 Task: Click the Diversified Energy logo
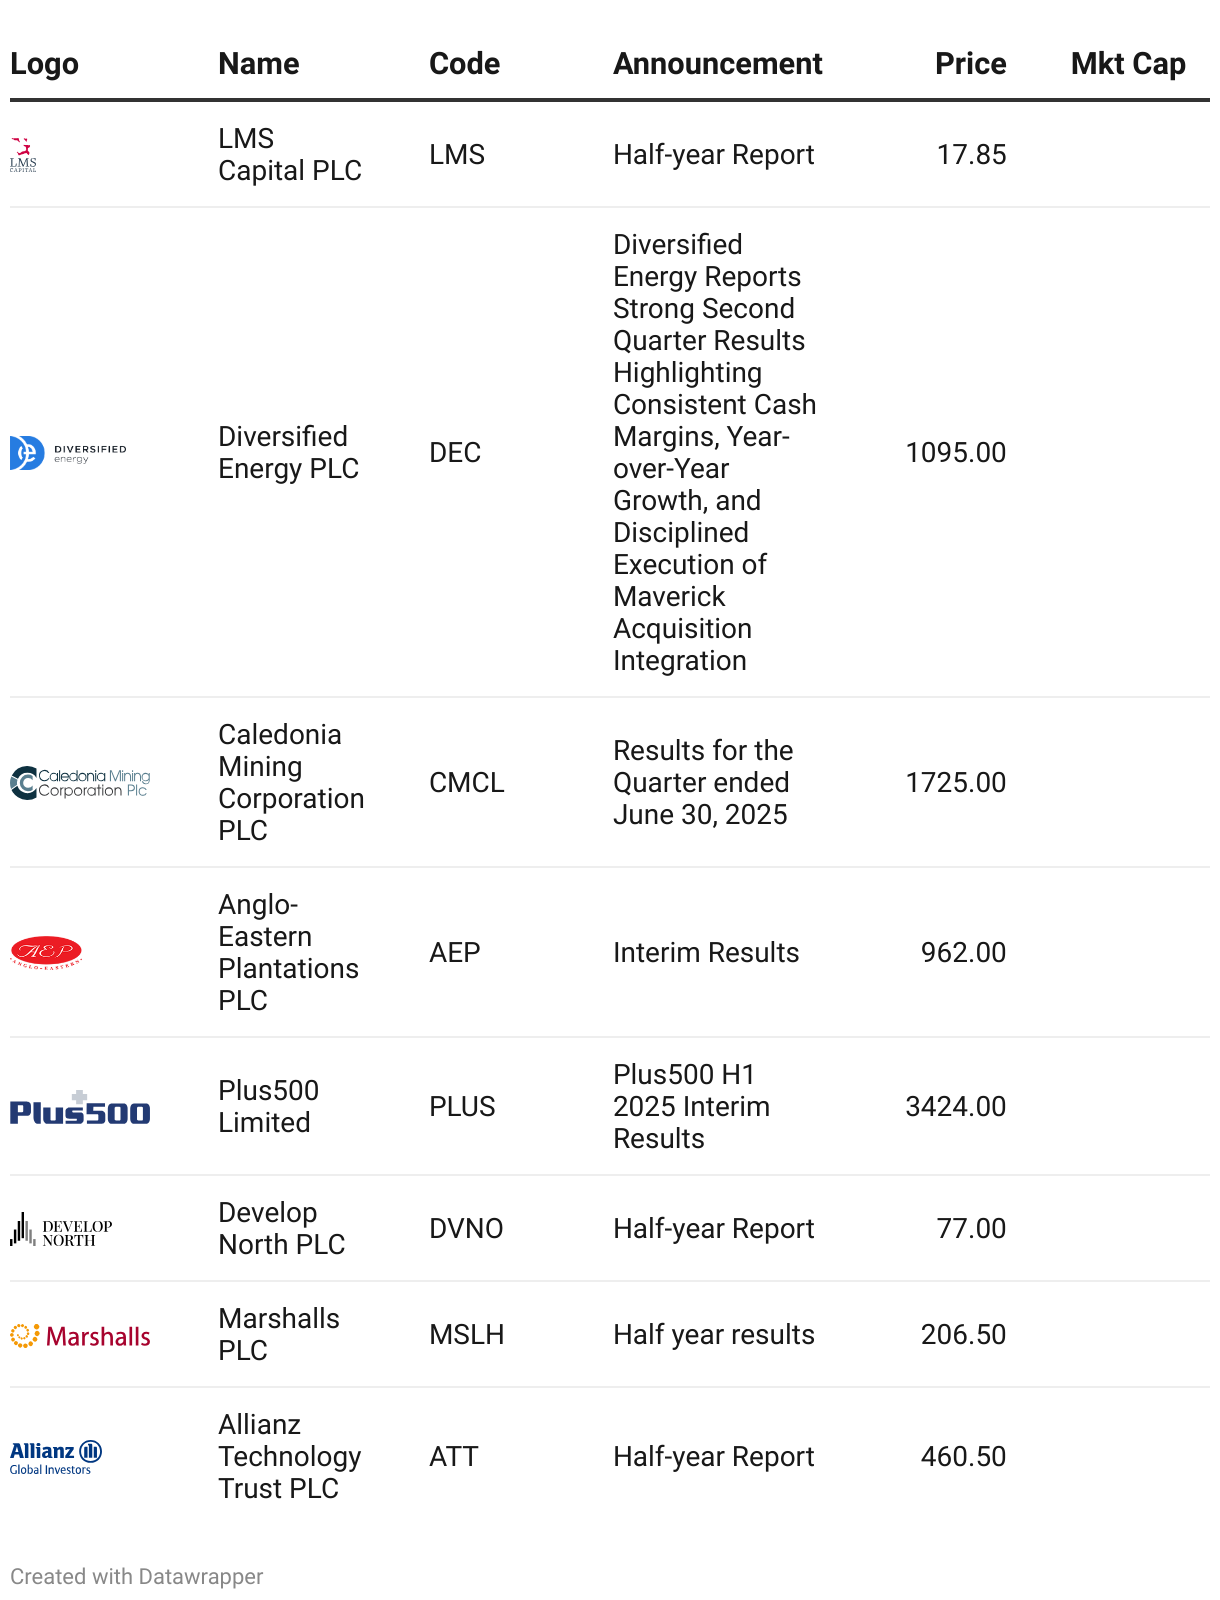tap(68, 453)
